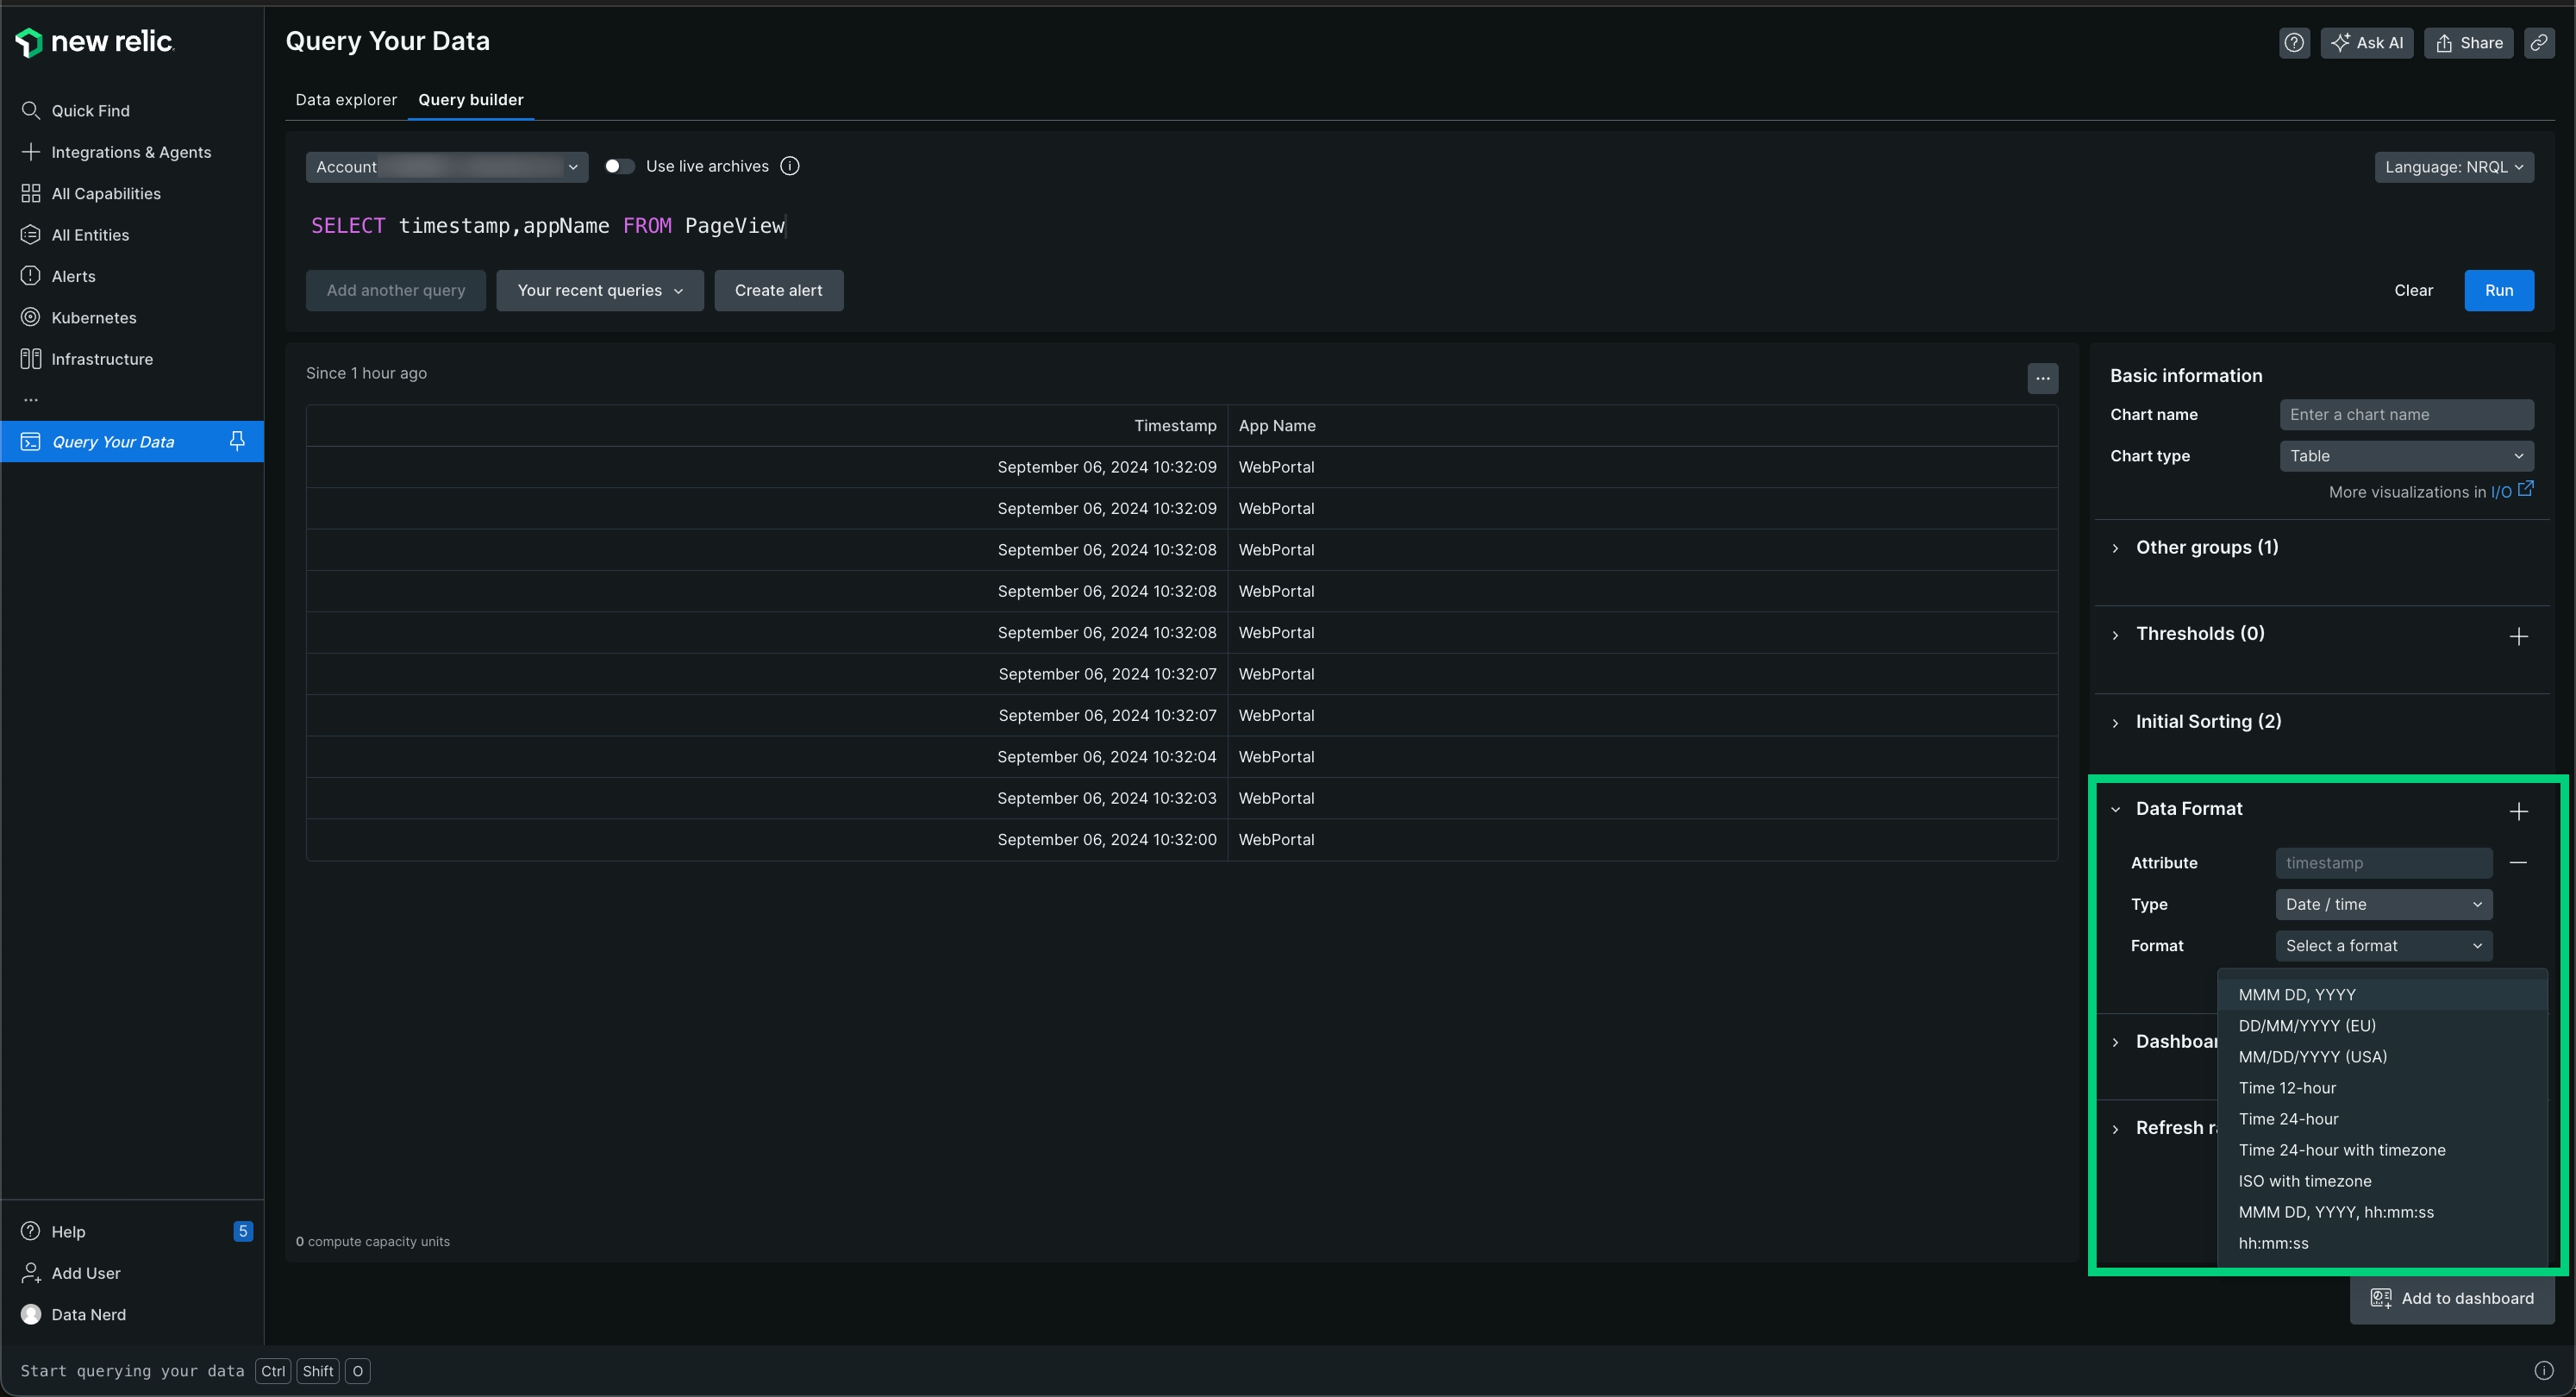Viewport: 2576px width, 1397px height.
Task: Expand the Dashboard section chevron
Action: (2115, 1042)
